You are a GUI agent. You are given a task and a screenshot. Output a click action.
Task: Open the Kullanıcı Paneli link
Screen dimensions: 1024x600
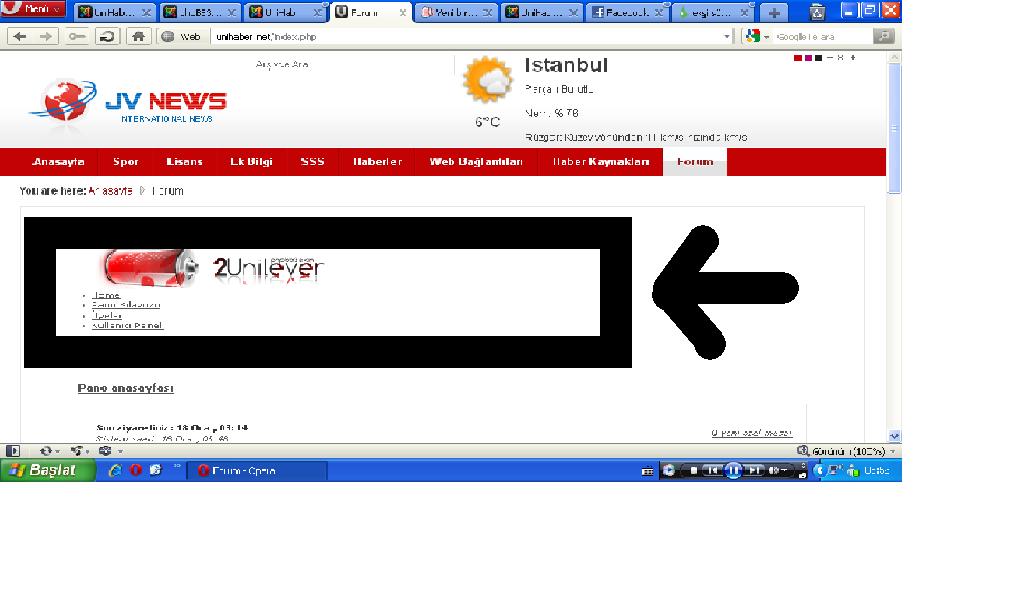[127, 325]
